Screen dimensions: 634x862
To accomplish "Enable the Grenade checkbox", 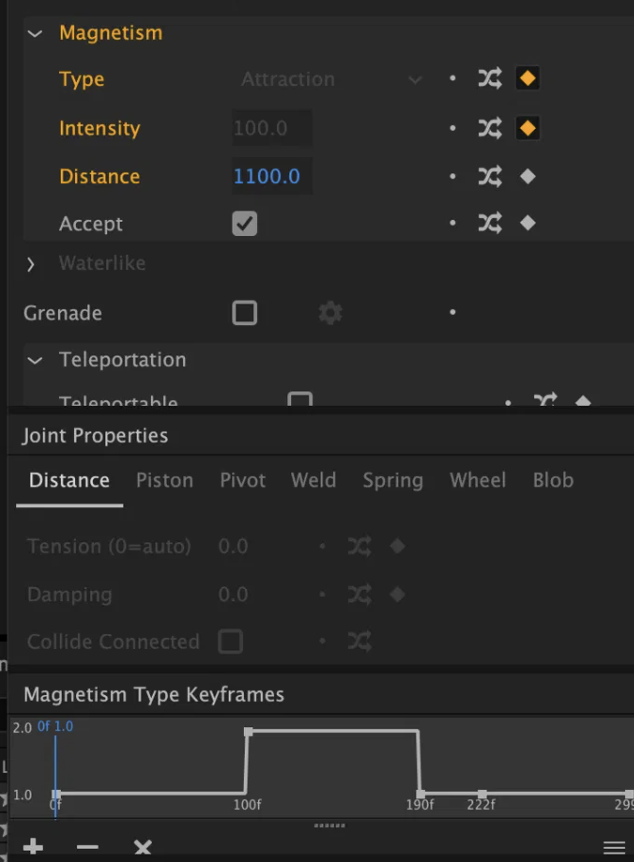I will (245, 313).
